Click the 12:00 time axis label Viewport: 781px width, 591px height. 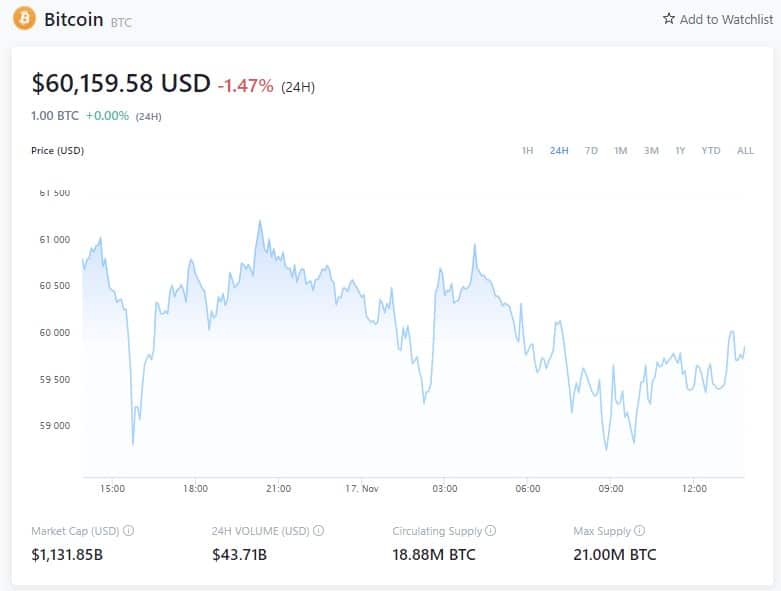pyautogui.click(x=694, y=488)
